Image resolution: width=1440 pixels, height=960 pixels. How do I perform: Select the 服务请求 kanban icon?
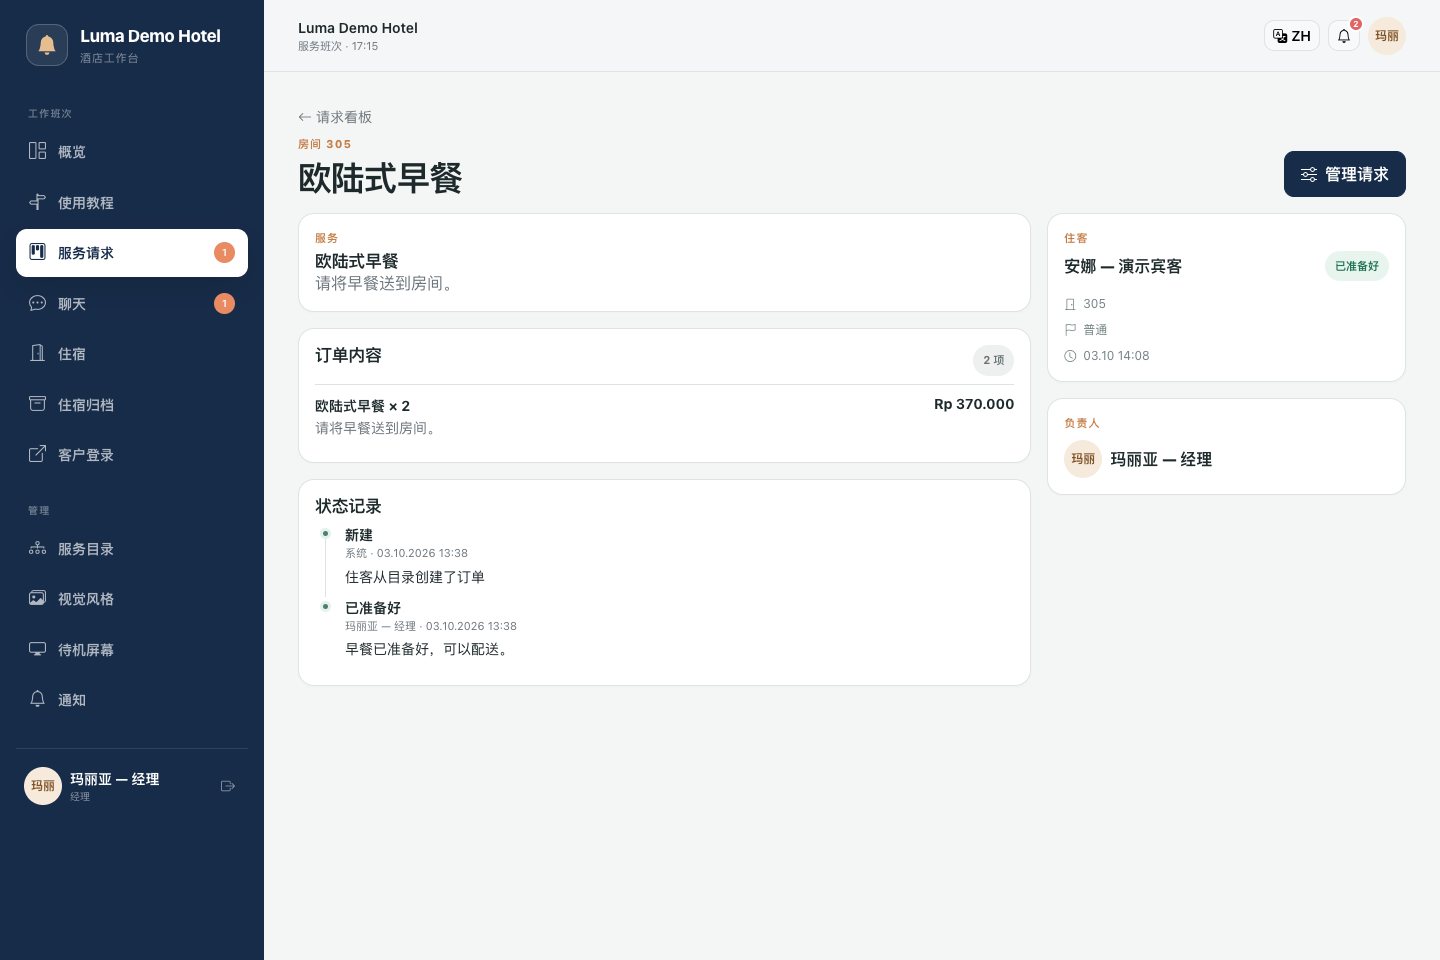pyautogui.click(x=38, y=252)
